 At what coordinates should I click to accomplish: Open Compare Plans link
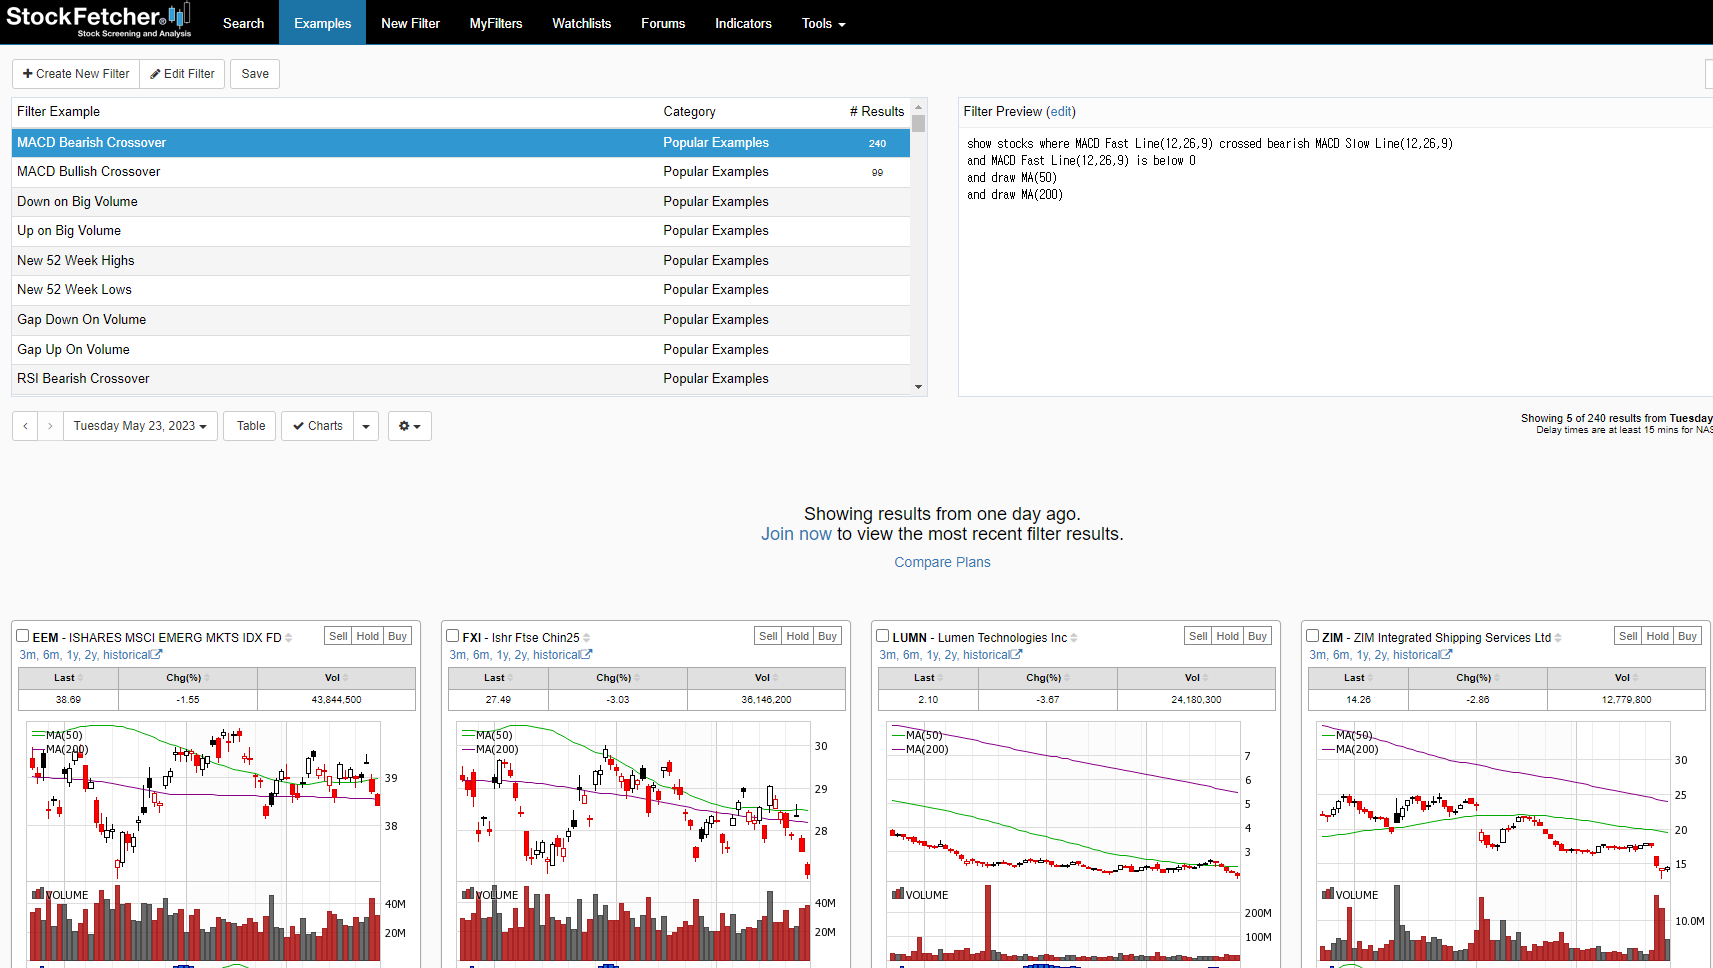942,562
